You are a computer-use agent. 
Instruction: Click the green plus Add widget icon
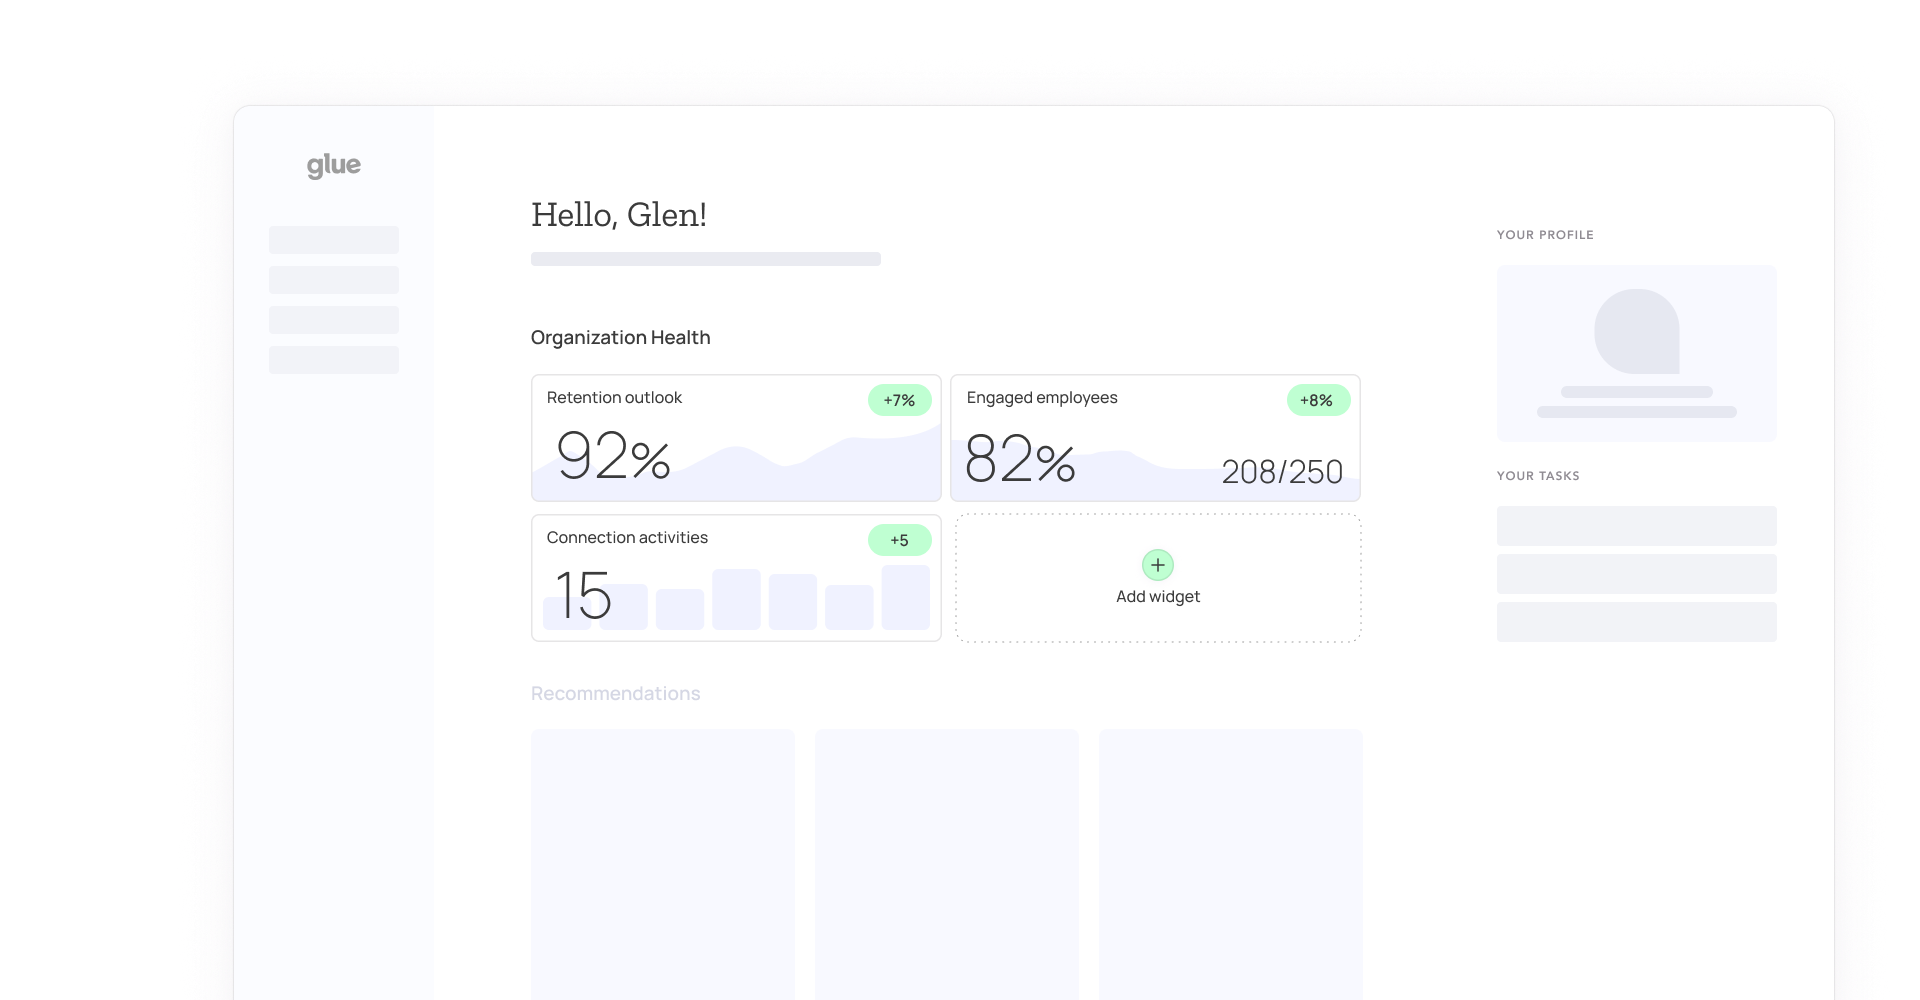tap(1158, 565)
